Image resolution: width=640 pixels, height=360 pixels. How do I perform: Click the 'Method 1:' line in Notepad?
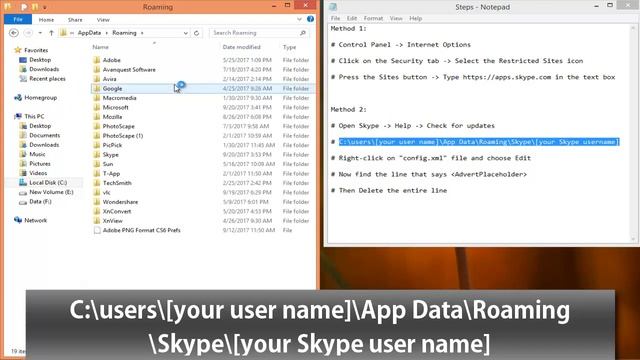click(x=349, y=29)
